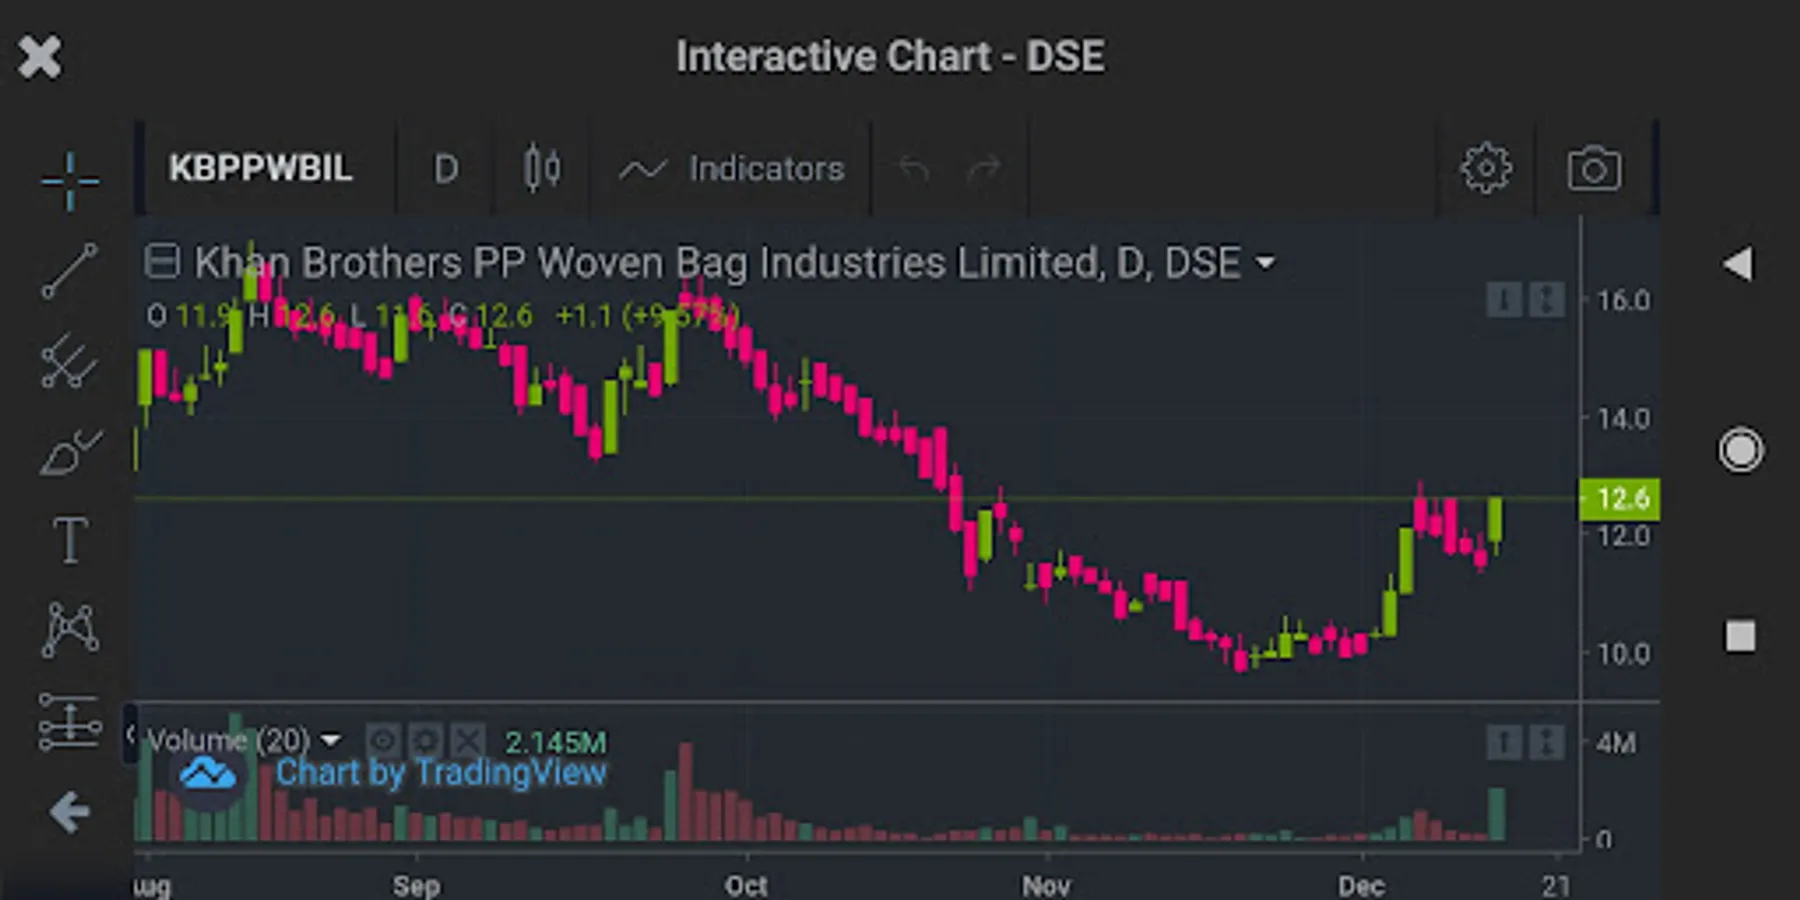The image size is (1800, 900).
Task: Expand the Volume (20) dropdown arrow
Action: click(331, 741)
